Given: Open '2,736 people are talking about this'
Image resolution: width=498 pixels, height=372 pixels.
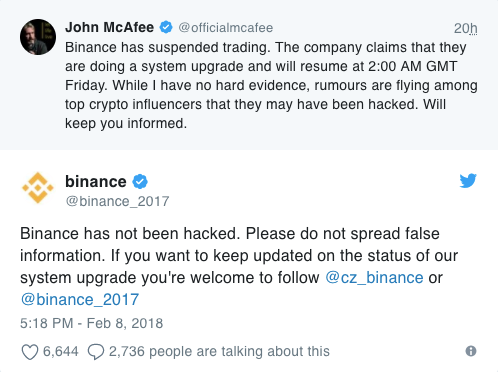Looking at the screenshot, I should click(x=219, y=351).
